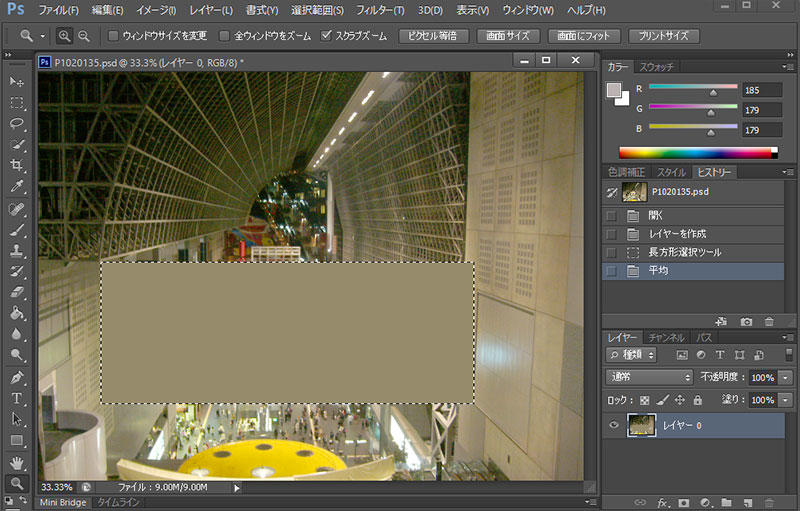The image size is (800, 511).
Task: Set history brush source beside 平均 state
Action: (x=611, y=271)
